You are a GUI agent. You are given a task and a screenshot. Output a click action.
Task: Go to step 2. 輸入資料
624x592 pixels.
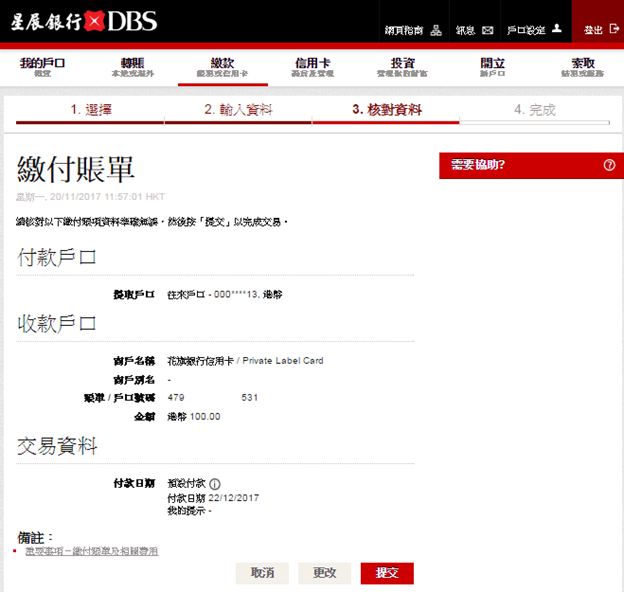(238, 110)
